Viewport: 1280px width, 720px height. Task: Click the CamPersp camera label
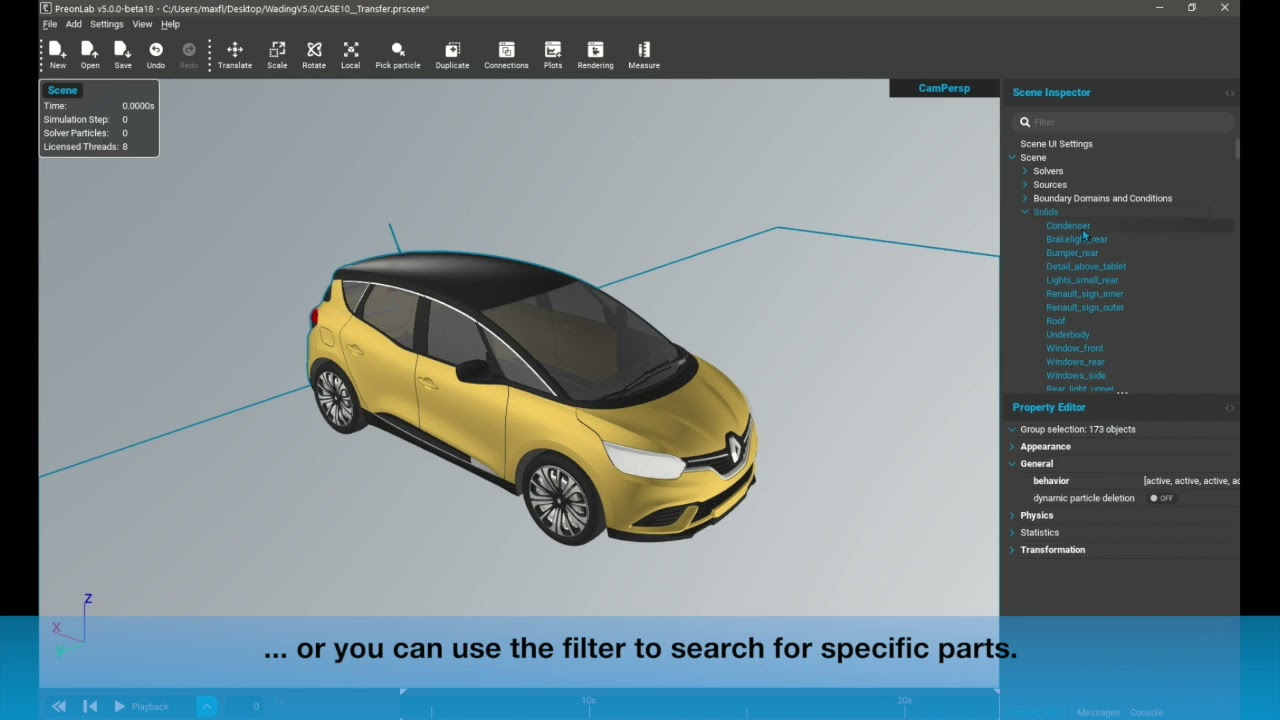click(x=944, y=88)
